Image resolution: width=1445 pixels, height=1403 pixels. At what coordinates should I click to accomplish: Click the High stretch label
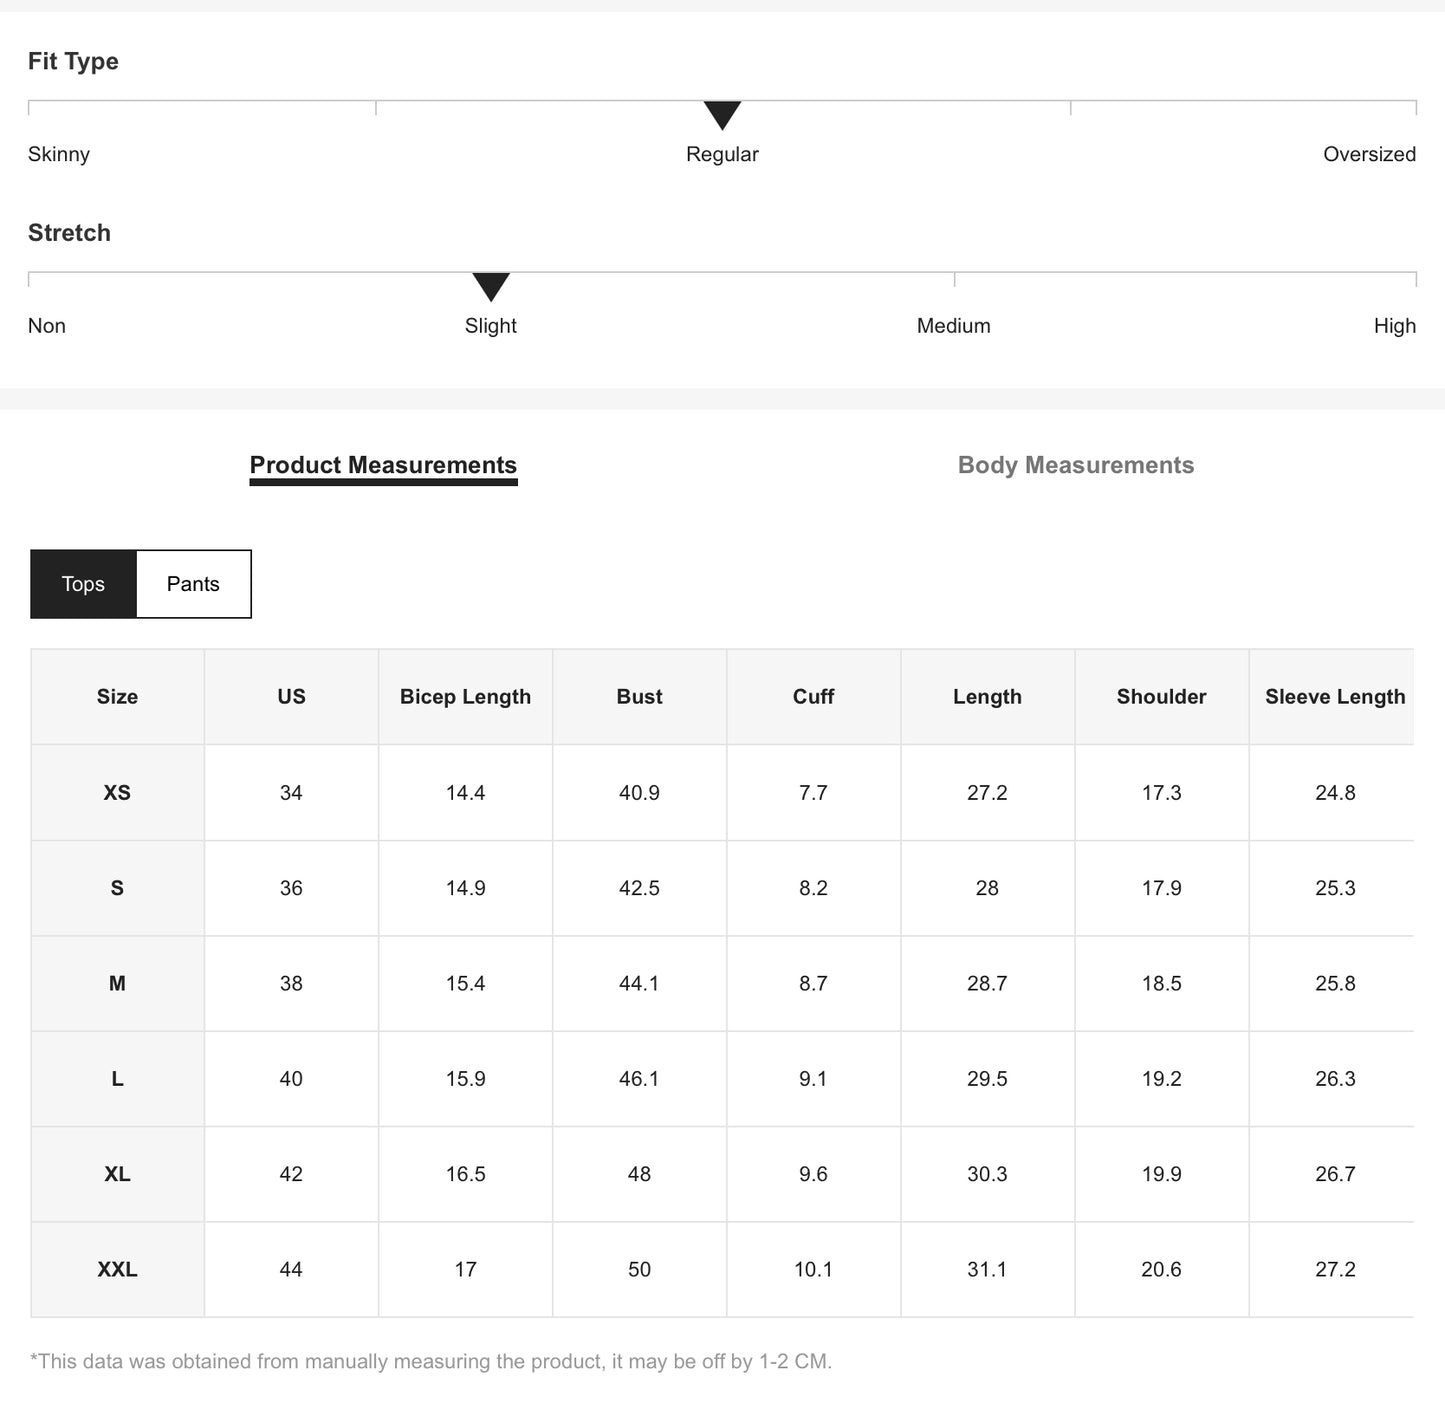tap(1394, 326)
